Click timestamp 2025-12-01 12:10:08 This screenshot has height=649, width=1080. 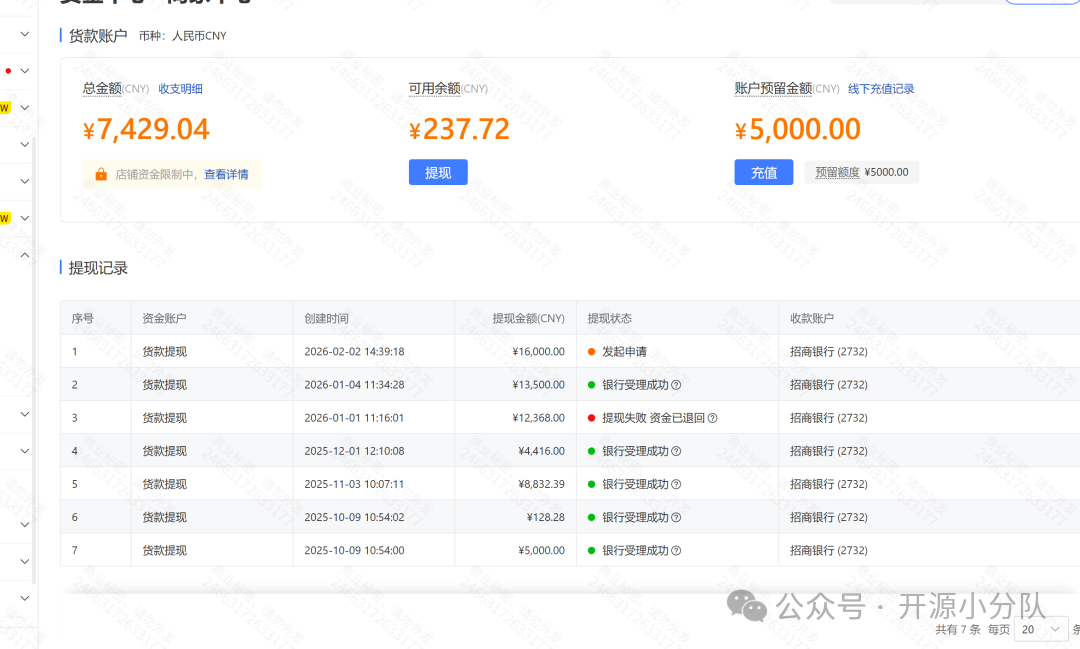(354, 451)
